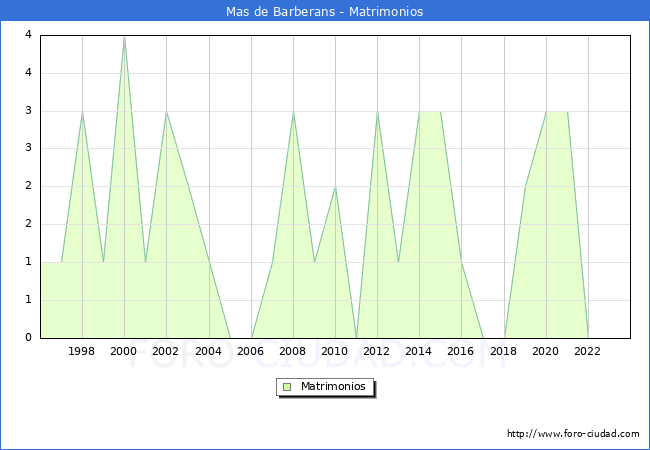Click the green Matrimonios legend swatch
This screenshot has height=450, width=650.
(x=287, y=387)
